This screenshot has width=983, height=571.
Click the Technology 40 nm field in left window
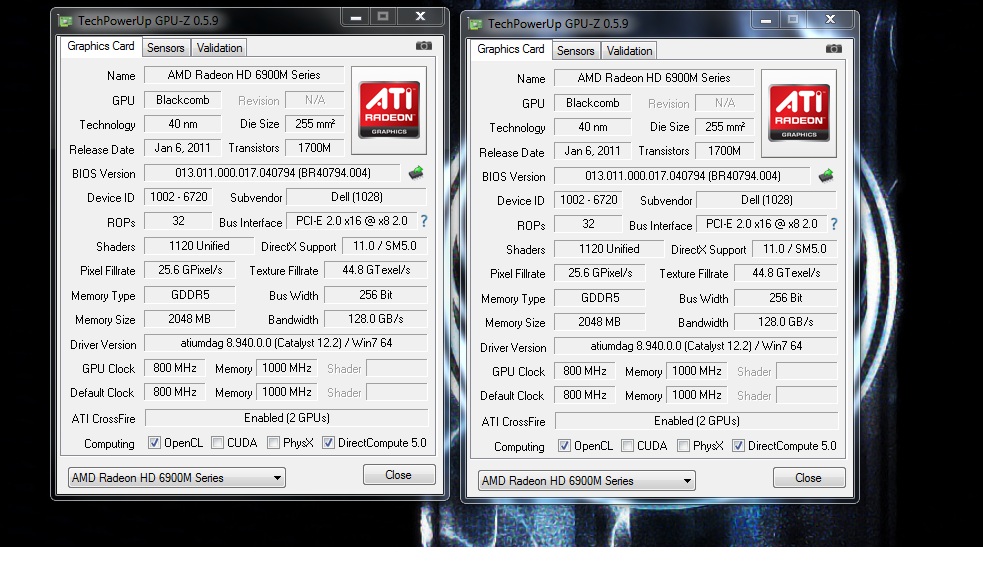pyautogui.click(x=182, y=123)
